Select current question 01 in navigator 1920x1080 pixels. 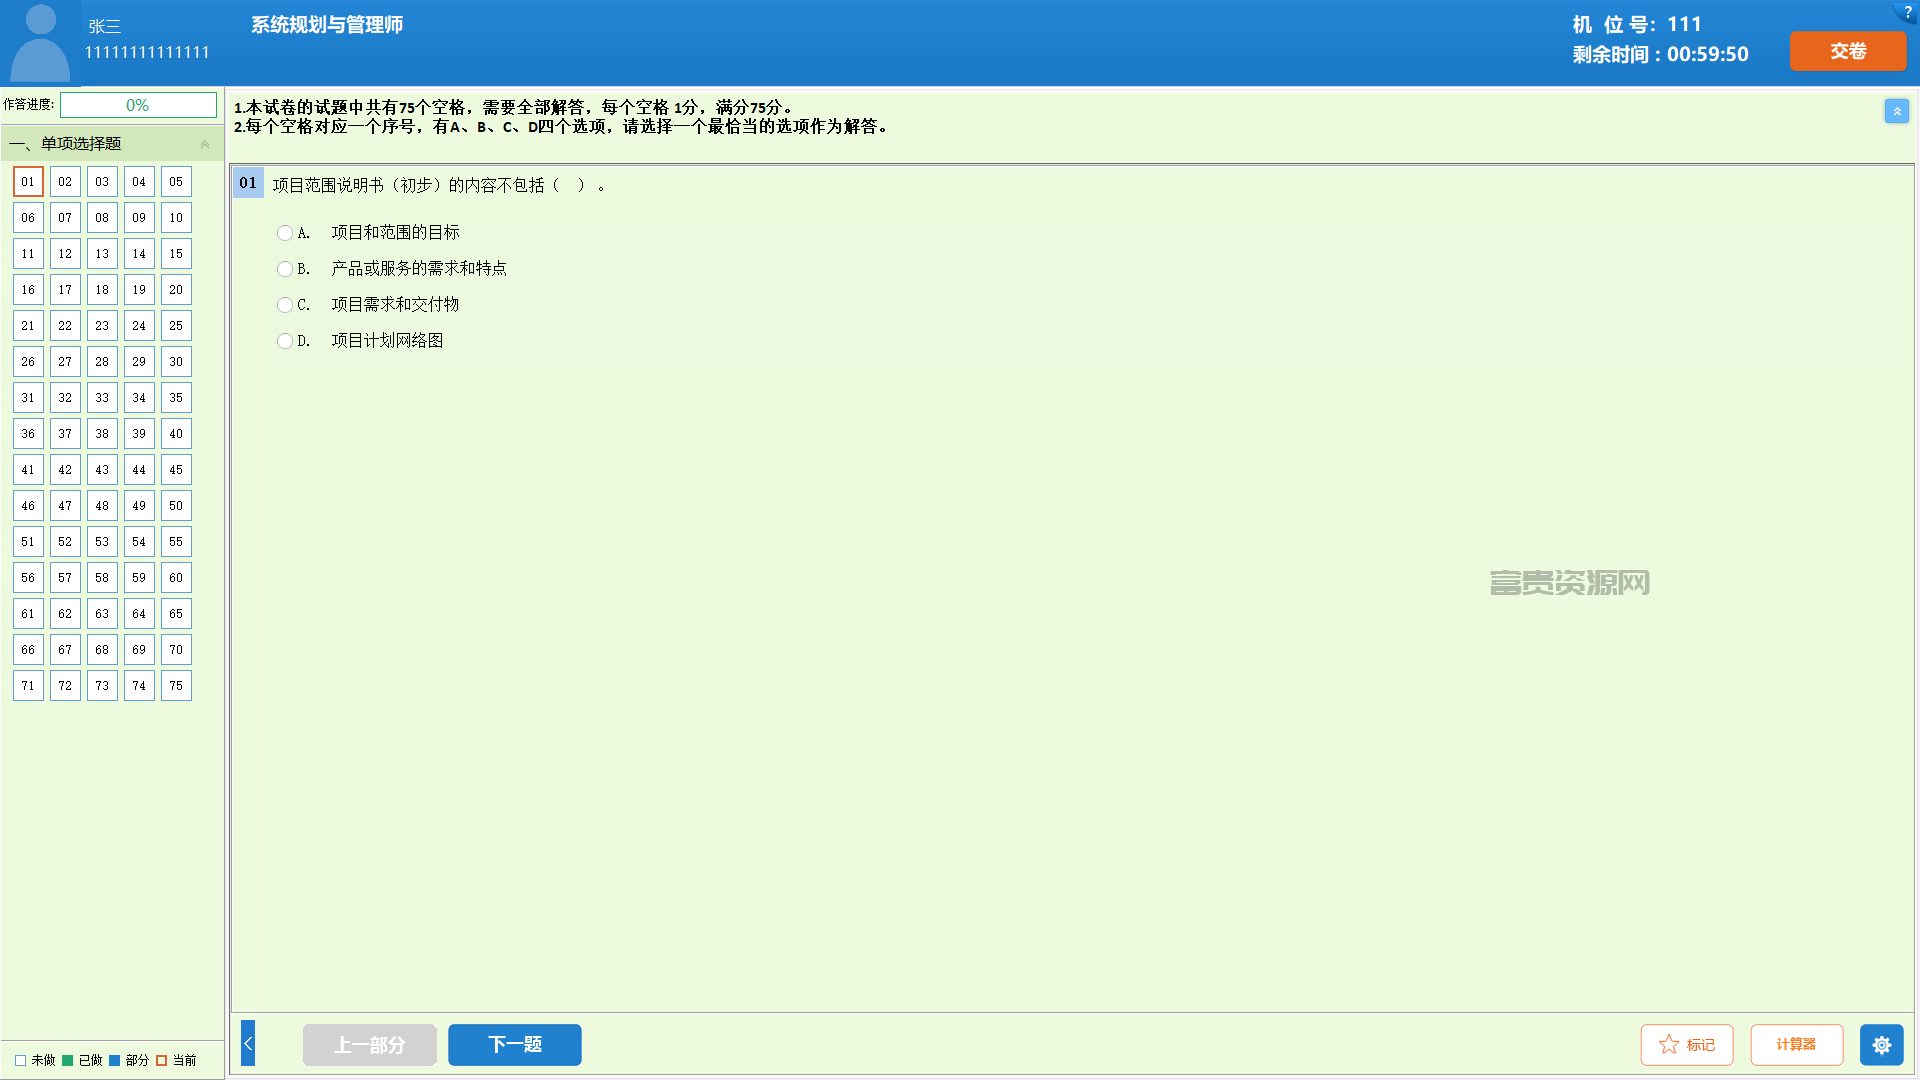click(x=28, y=182)
